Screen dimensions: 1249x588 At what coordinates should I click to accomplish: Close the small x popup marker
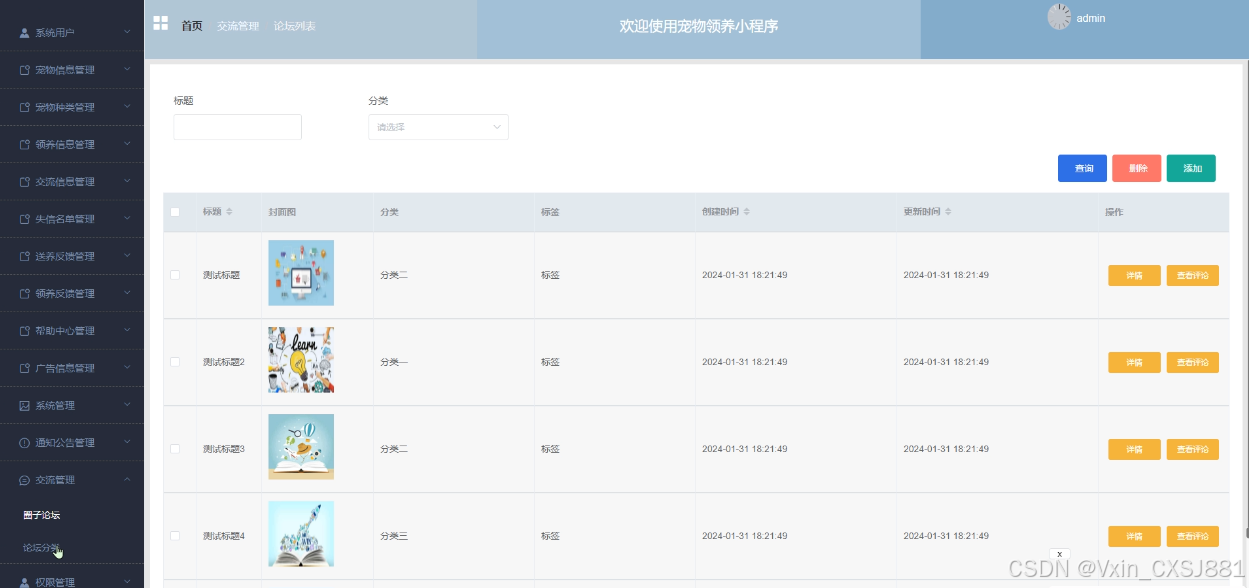pos(1059,553)
